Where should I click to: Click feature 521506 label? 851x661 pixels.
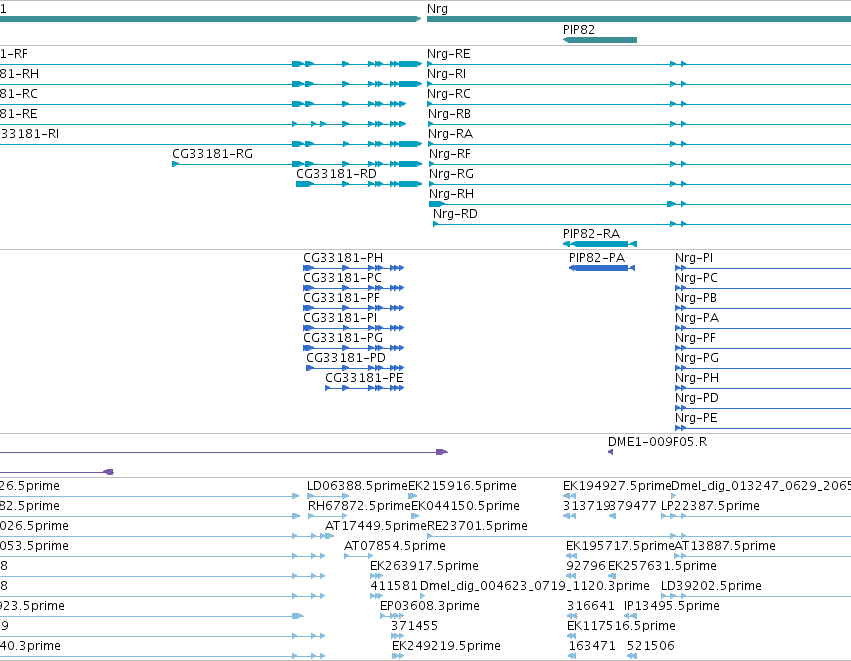coord(650,646)
